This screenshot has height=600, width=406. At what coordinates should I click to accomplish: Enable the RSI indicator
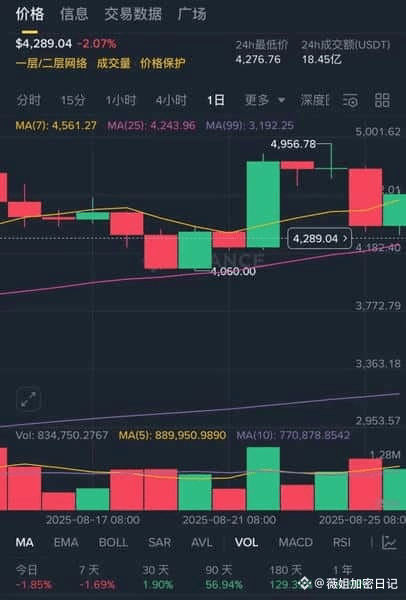click(x=341, y=542)
